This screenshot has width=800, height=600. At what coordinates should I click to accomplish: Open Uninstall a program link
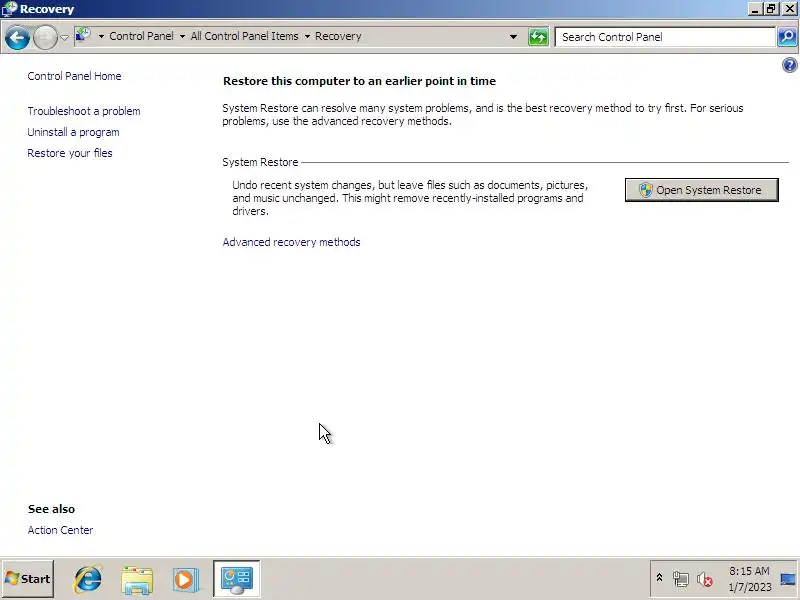click(x=73, y=132)
